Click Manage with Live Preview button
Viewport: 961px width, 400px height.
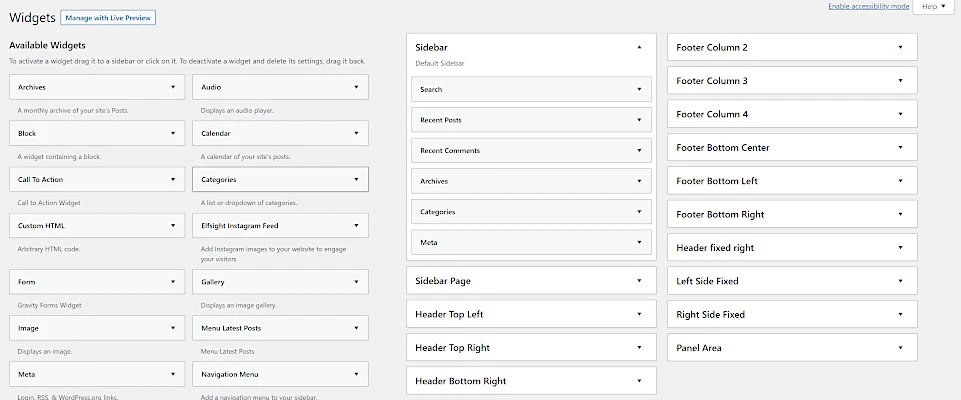[108, 18]
